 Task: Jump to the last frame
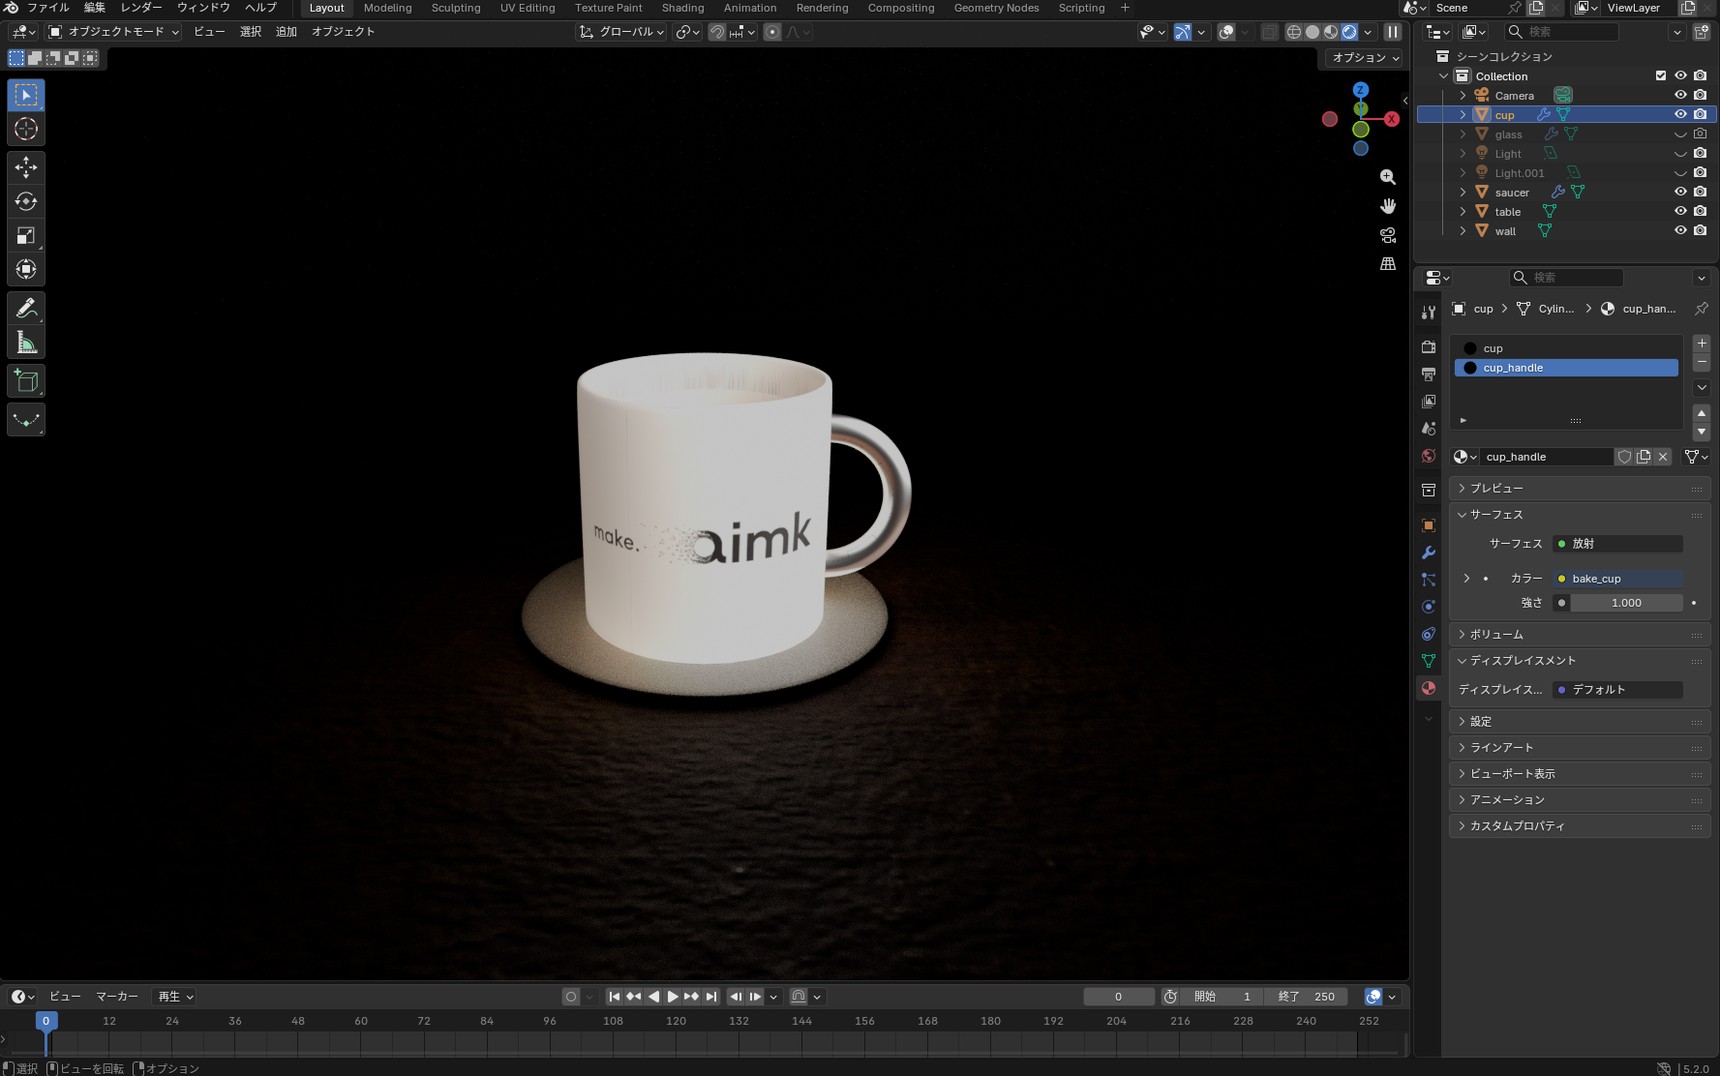click(711, 997)
